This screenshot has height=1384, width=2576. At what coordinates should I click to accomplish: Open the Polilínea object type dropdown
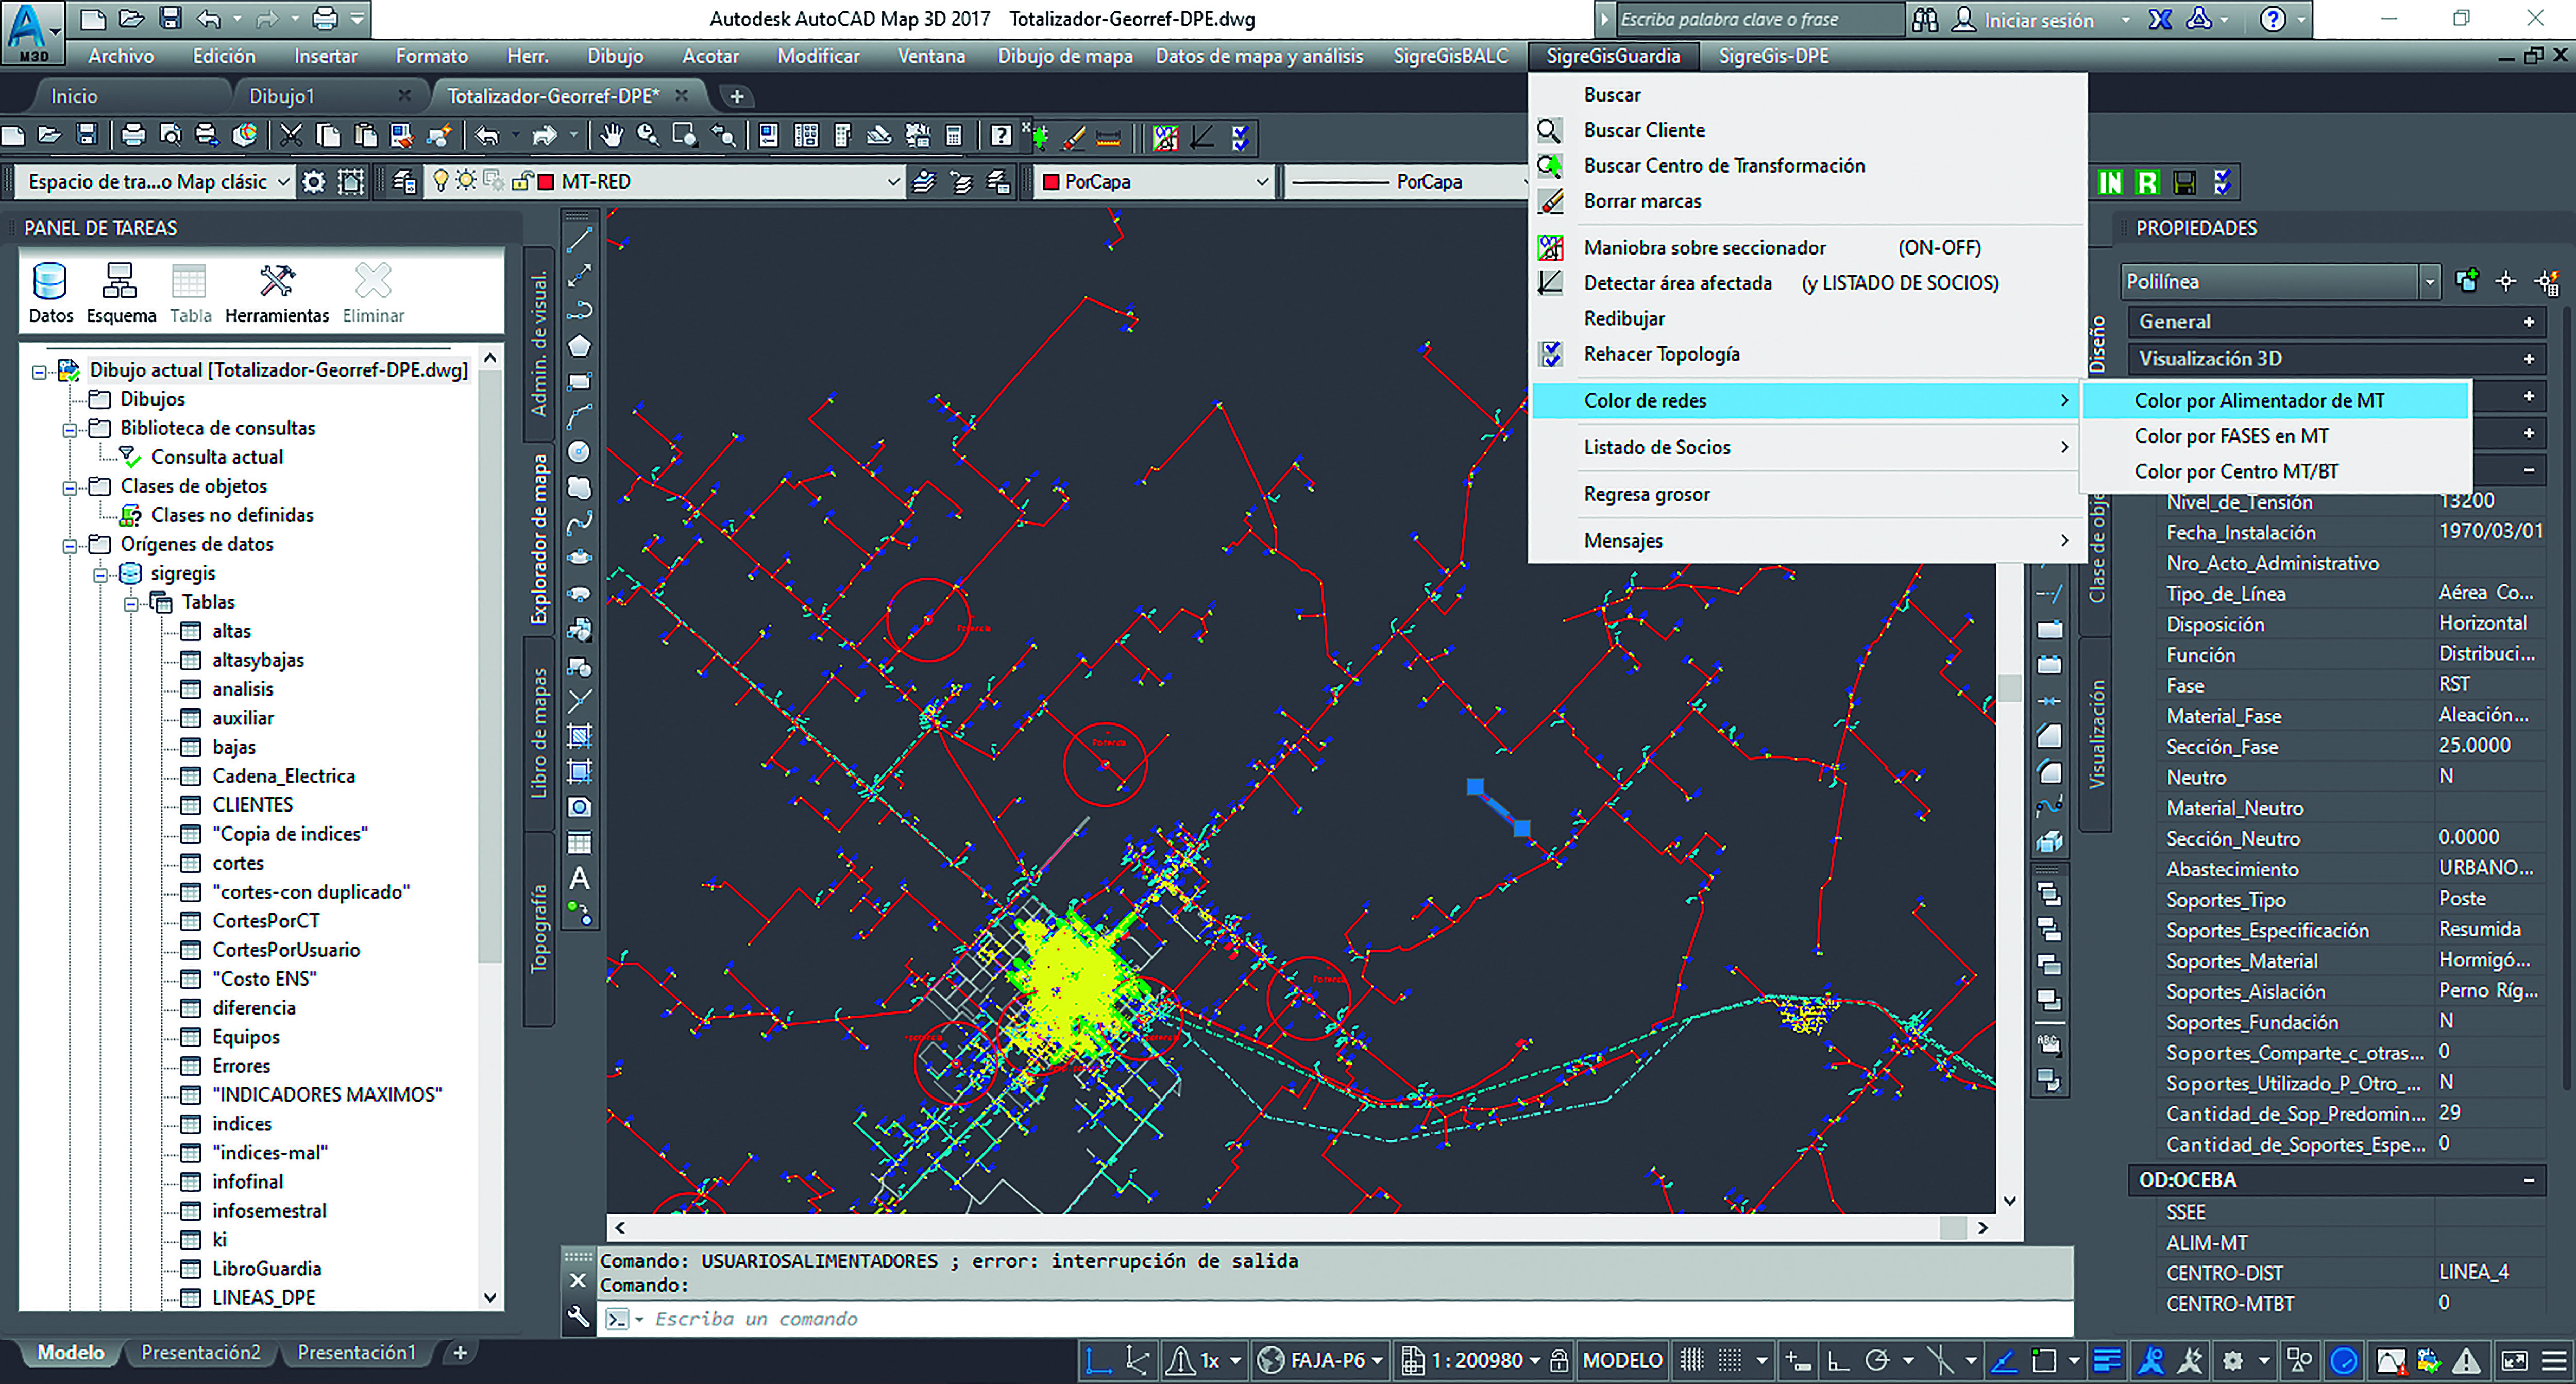tap(2280, 282)
